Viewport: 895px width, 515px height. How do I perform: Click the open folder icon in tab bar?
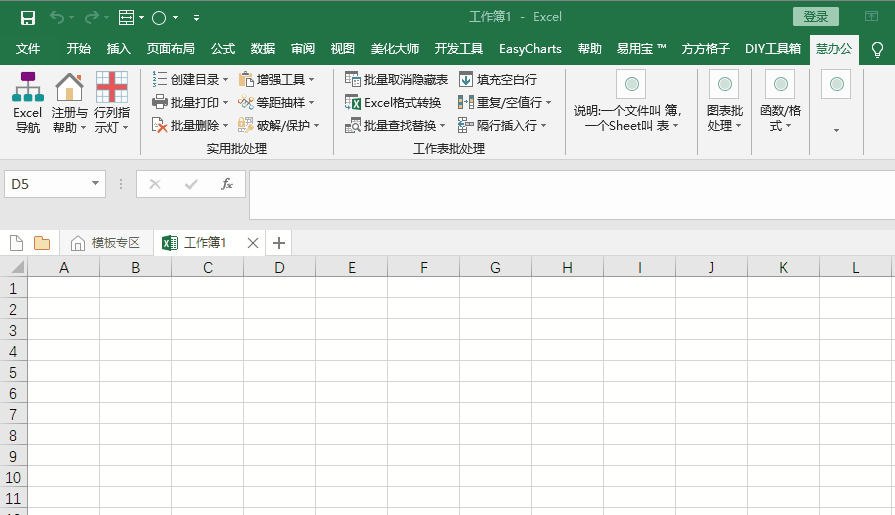[42, 243]
